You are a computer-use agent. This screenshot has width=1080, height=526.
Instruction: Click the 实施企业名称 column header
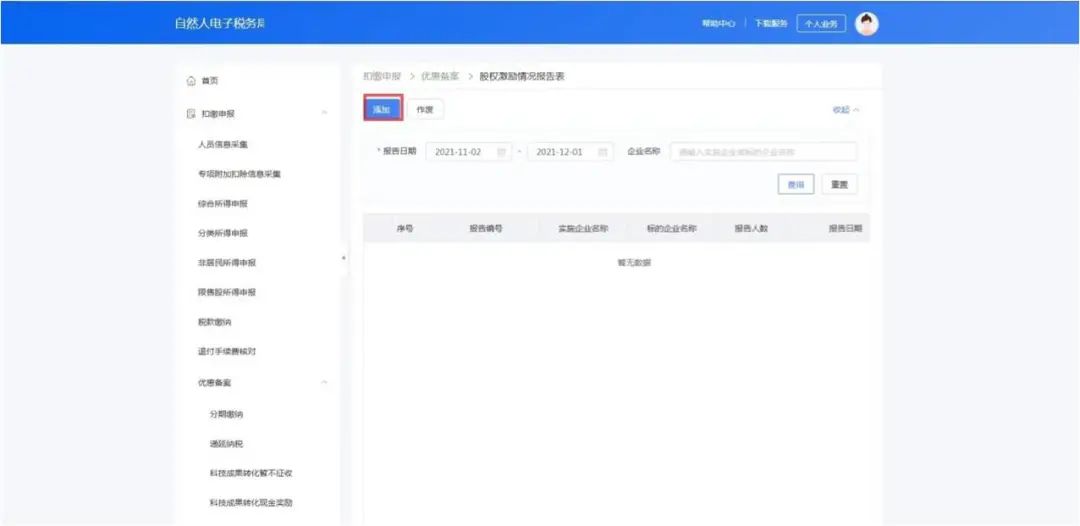coord(583,229)
